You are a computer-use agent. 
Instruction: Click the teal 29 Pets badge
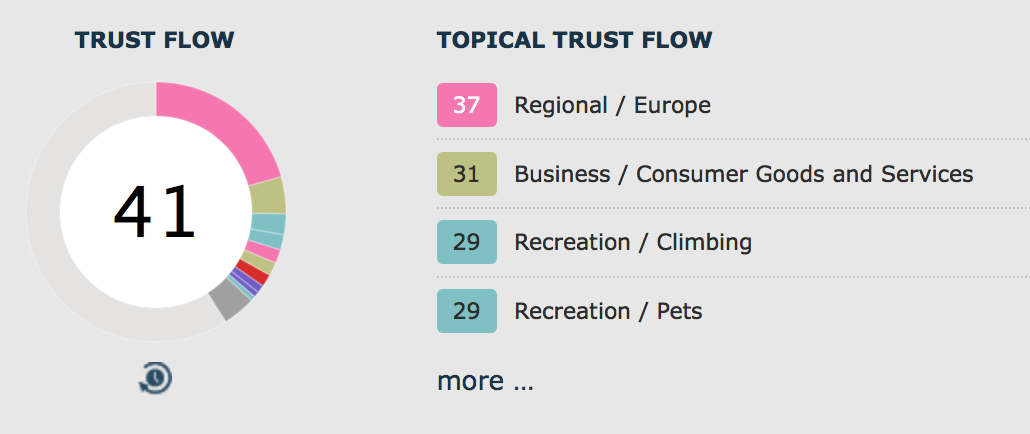point(466,311)
